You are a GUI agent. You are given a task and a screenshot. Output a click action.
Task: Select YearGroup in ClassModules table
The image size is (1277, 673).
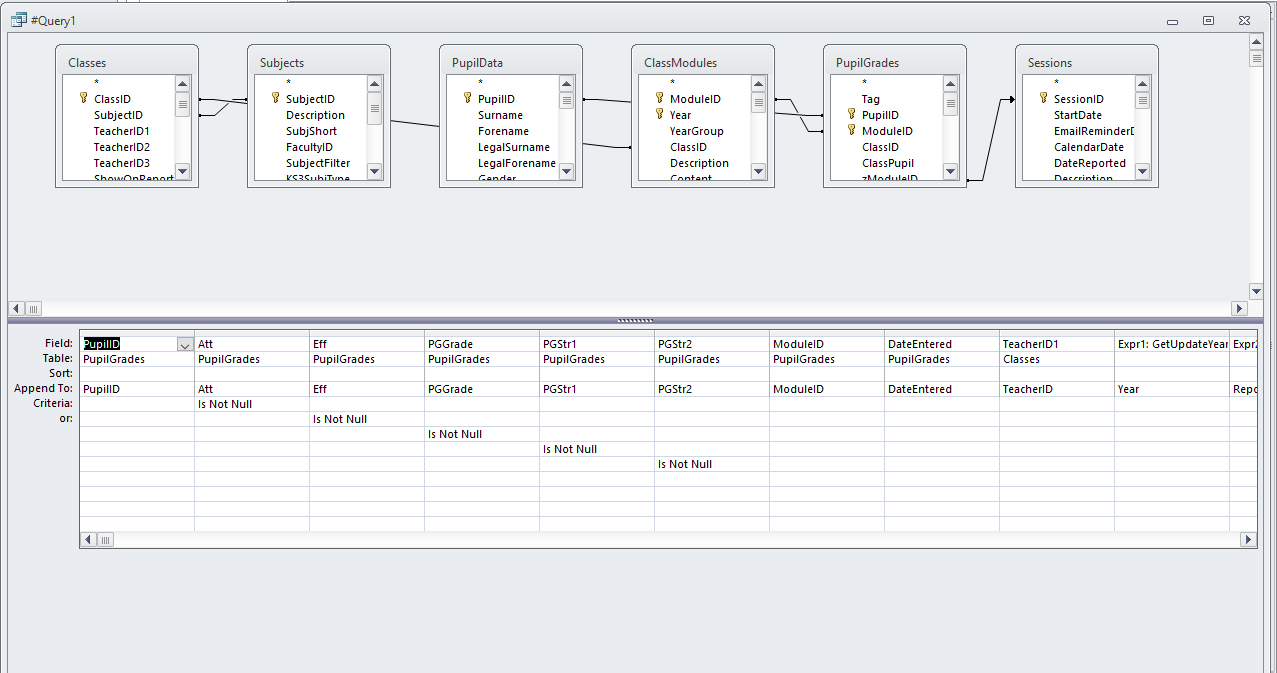[x=697, y=131]
